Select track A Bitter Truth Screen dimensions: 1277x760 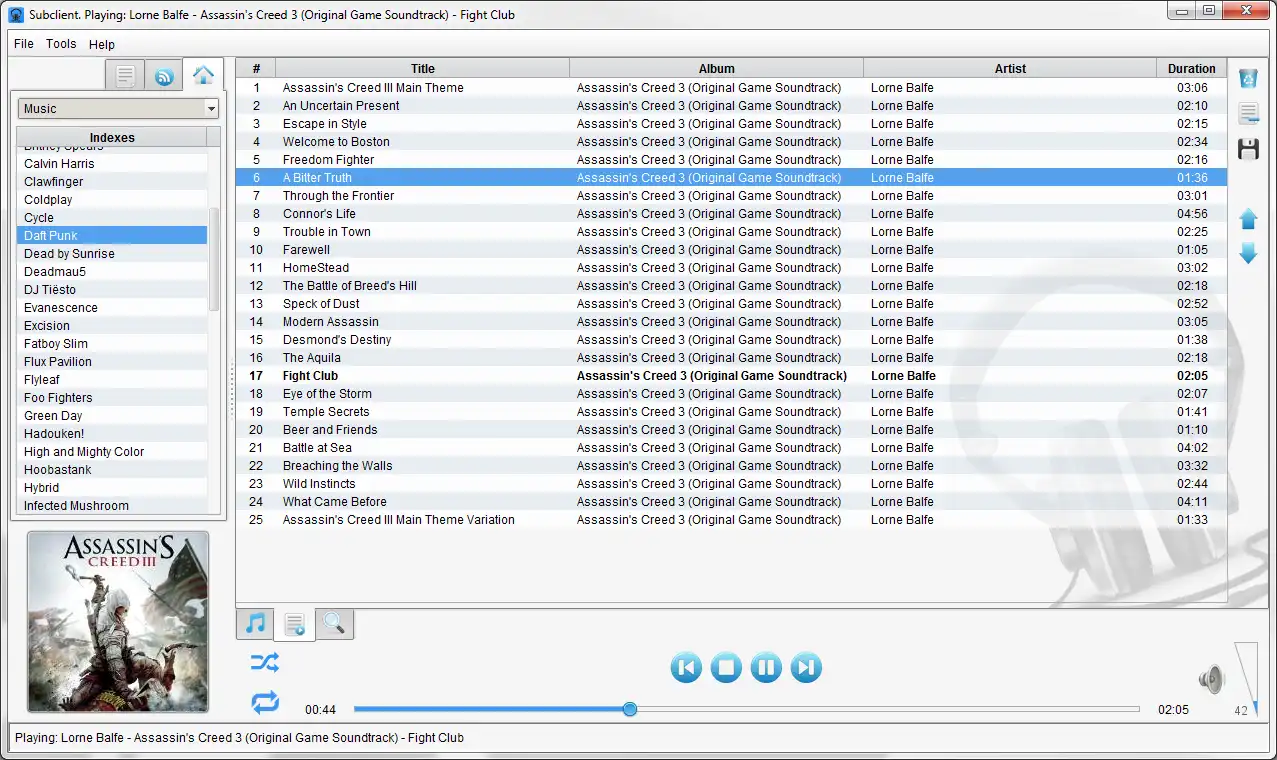[x=731, y=178]
